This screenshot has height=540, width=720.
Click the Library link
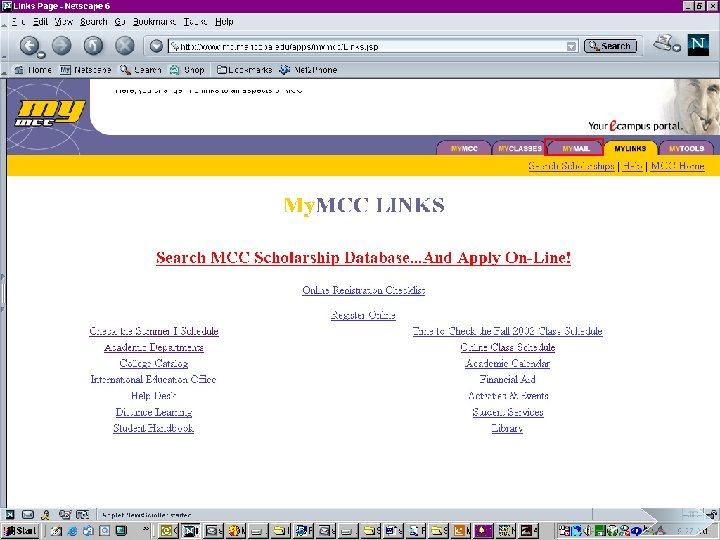[x=507, y=428]
